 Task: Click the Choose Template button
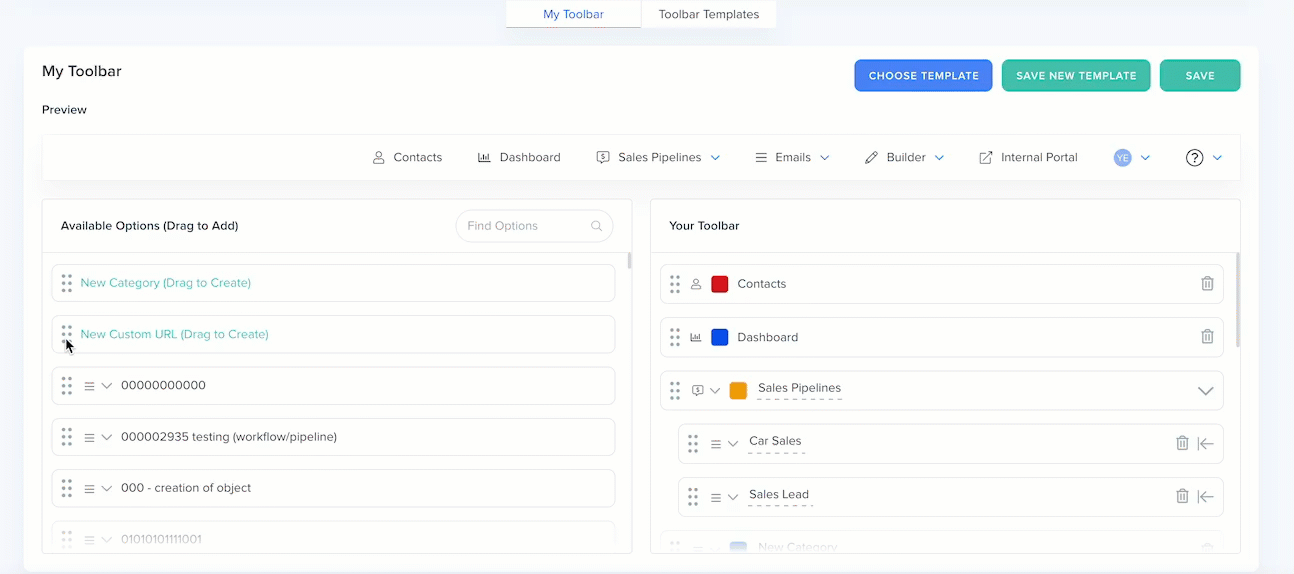tap(923, 76)
